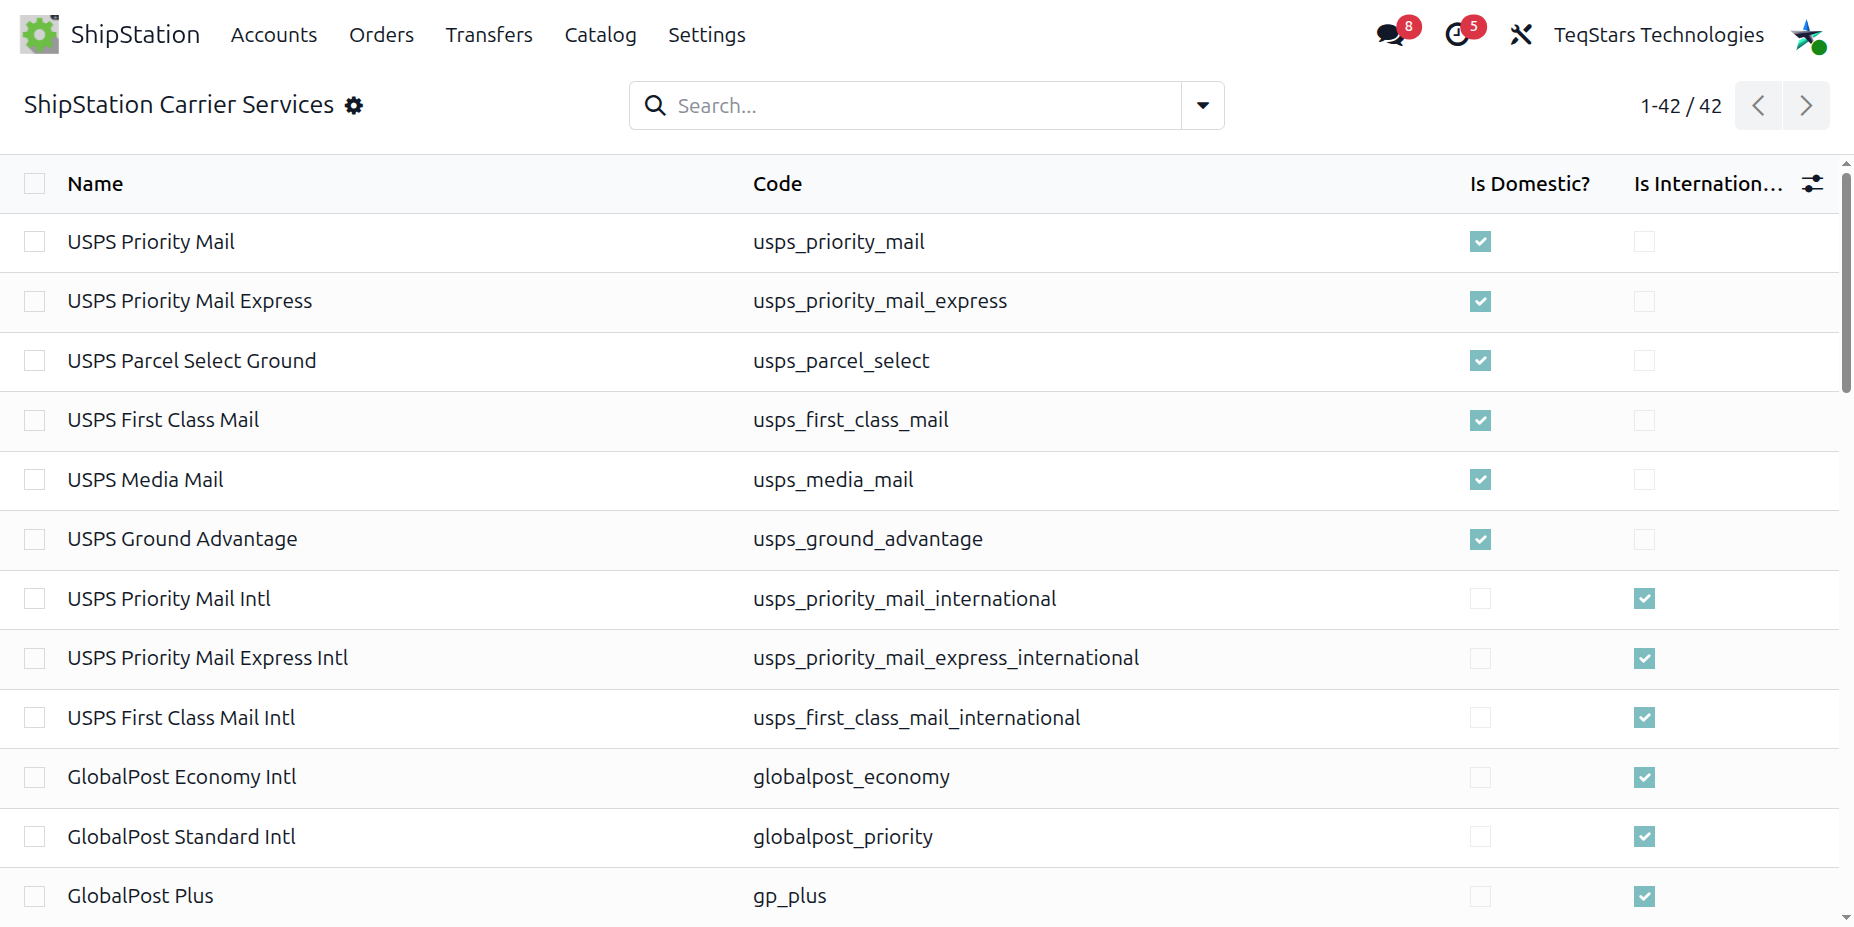Toggle search options dropdown arrow

[x=1203, y=105]
